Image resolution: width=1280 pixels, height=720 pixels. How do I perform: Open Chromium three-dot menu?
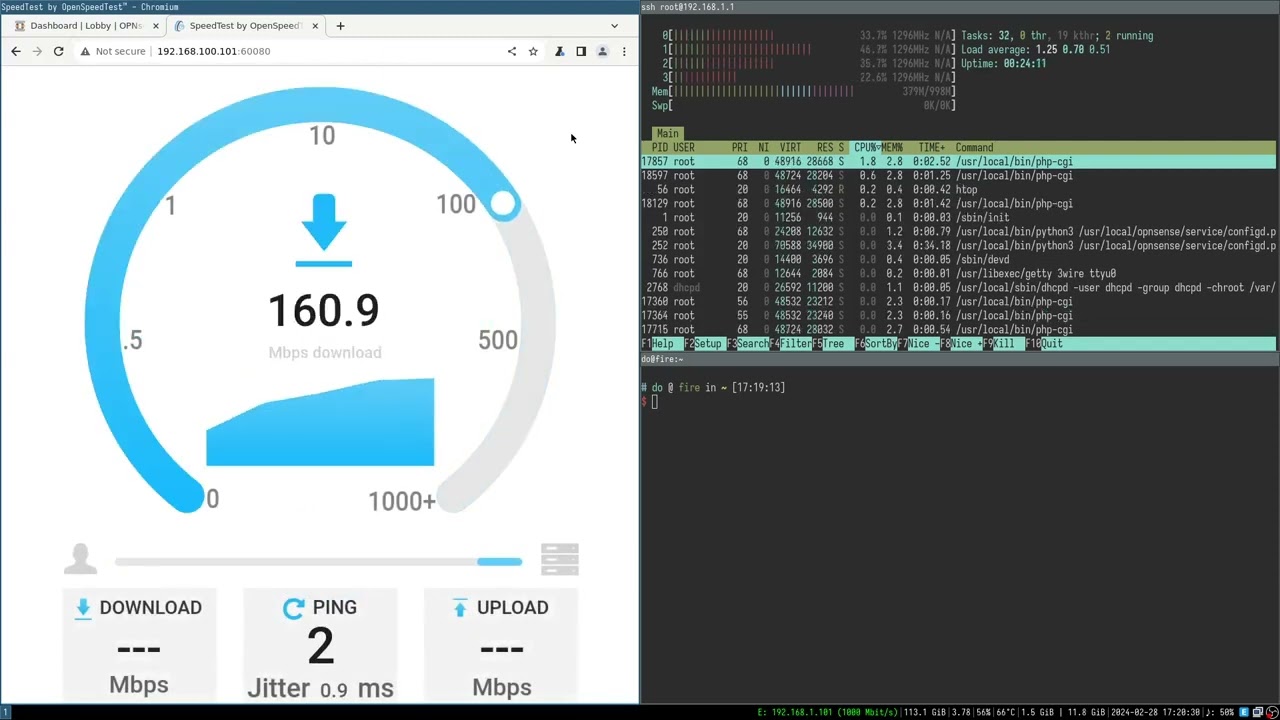624,51
